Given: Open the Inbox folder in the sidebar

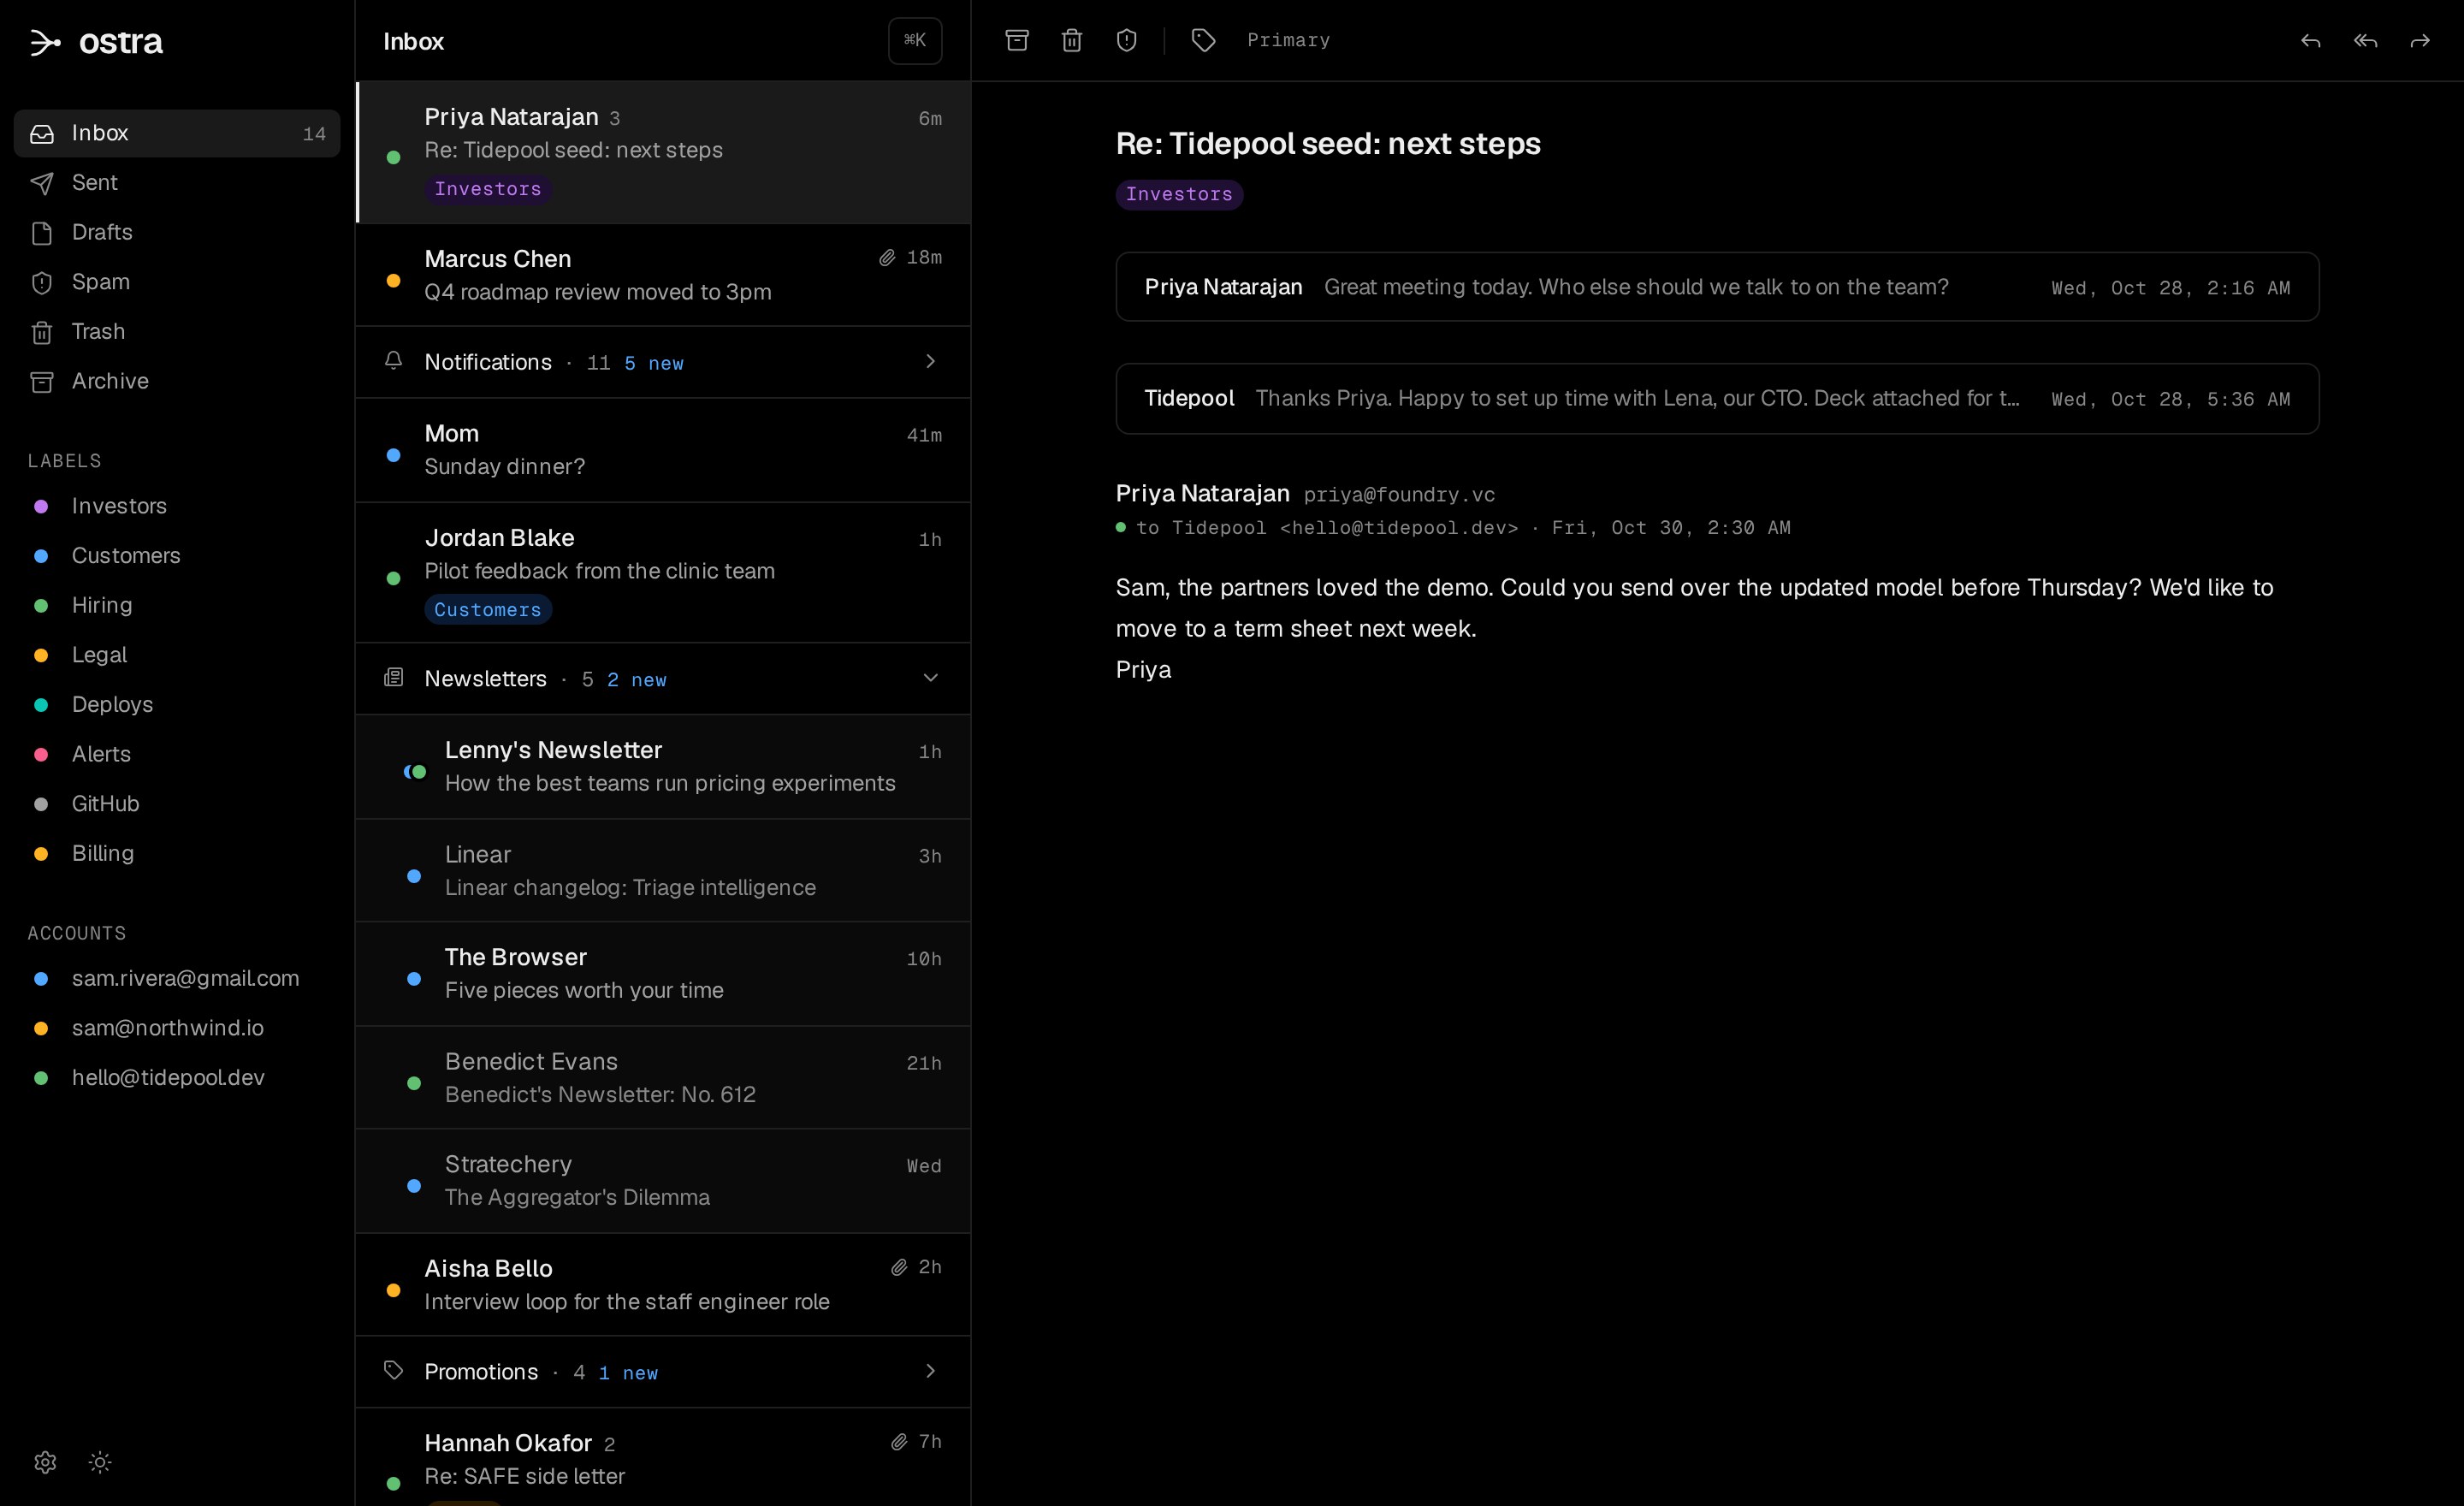Looking at the screenshot, I should 177,133.
